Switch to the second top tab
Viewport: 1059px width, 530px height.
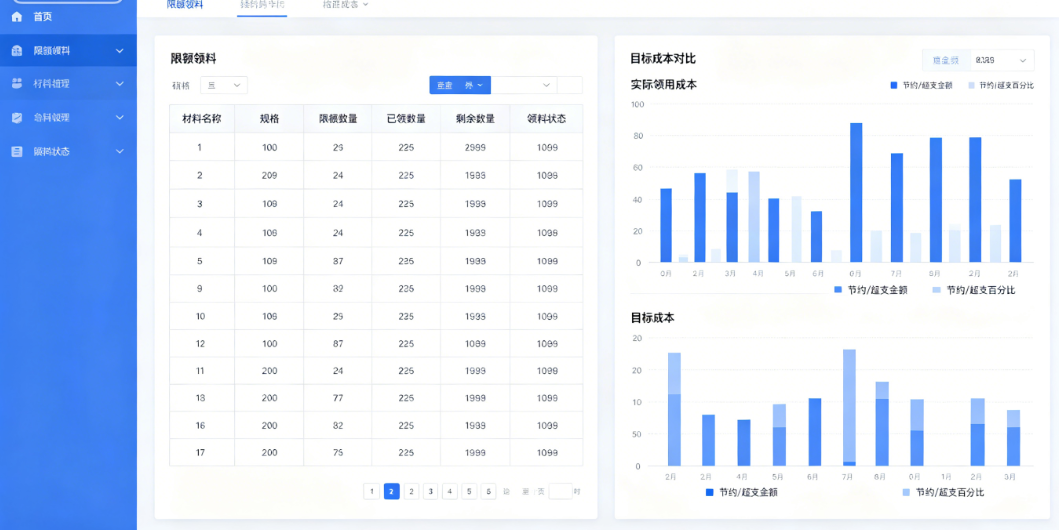[262, 5]
